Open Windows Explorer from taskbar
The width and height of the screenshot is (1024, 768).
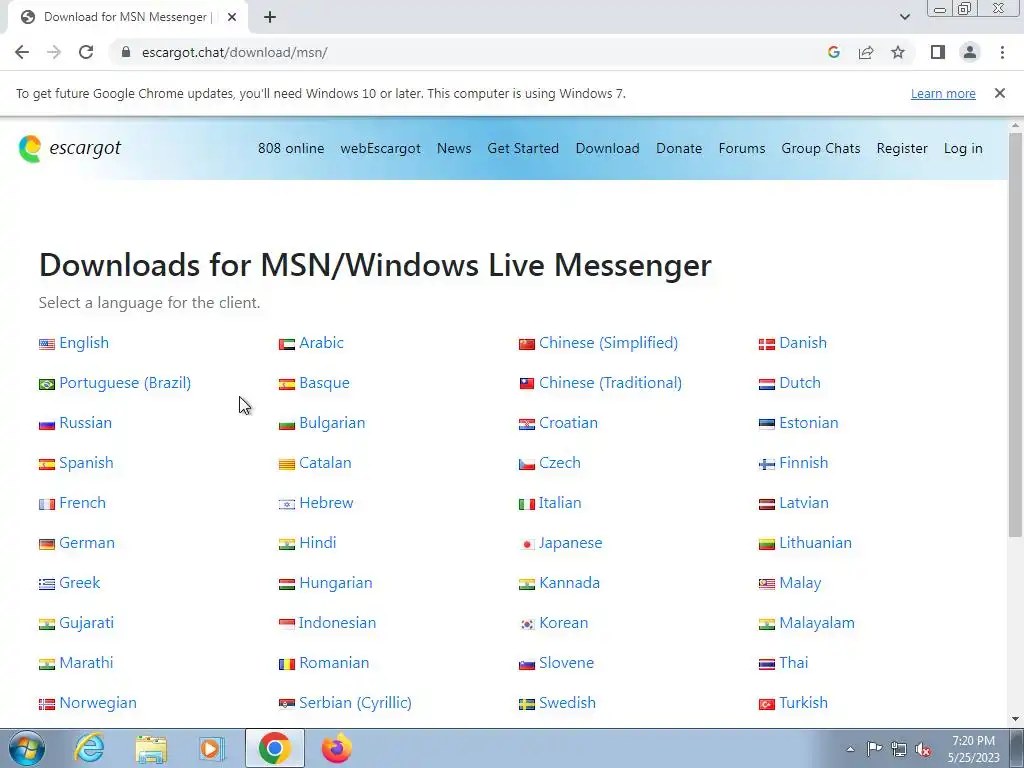point(151,748)
